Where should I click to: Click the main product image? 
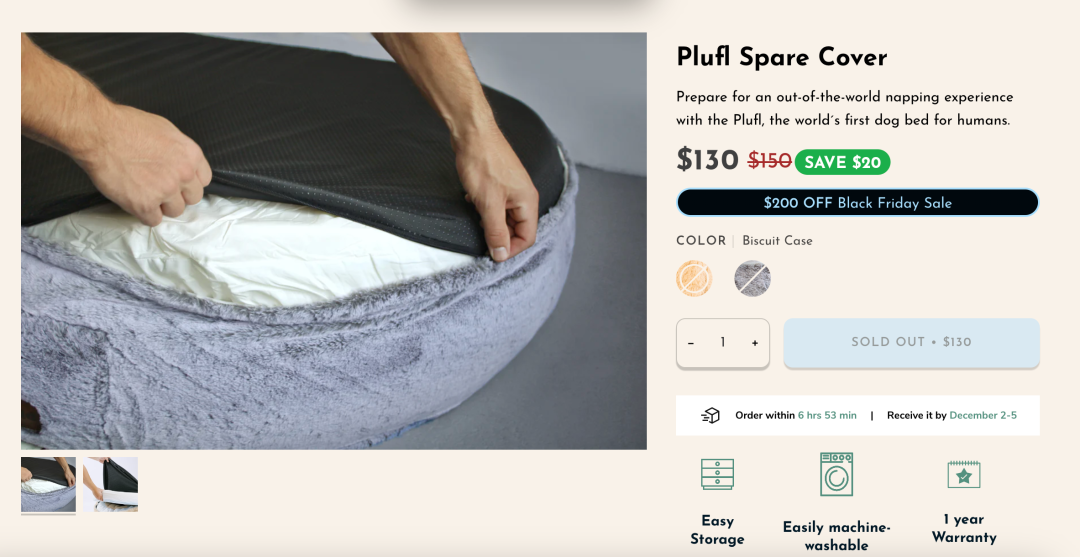[x=333, y=241]
